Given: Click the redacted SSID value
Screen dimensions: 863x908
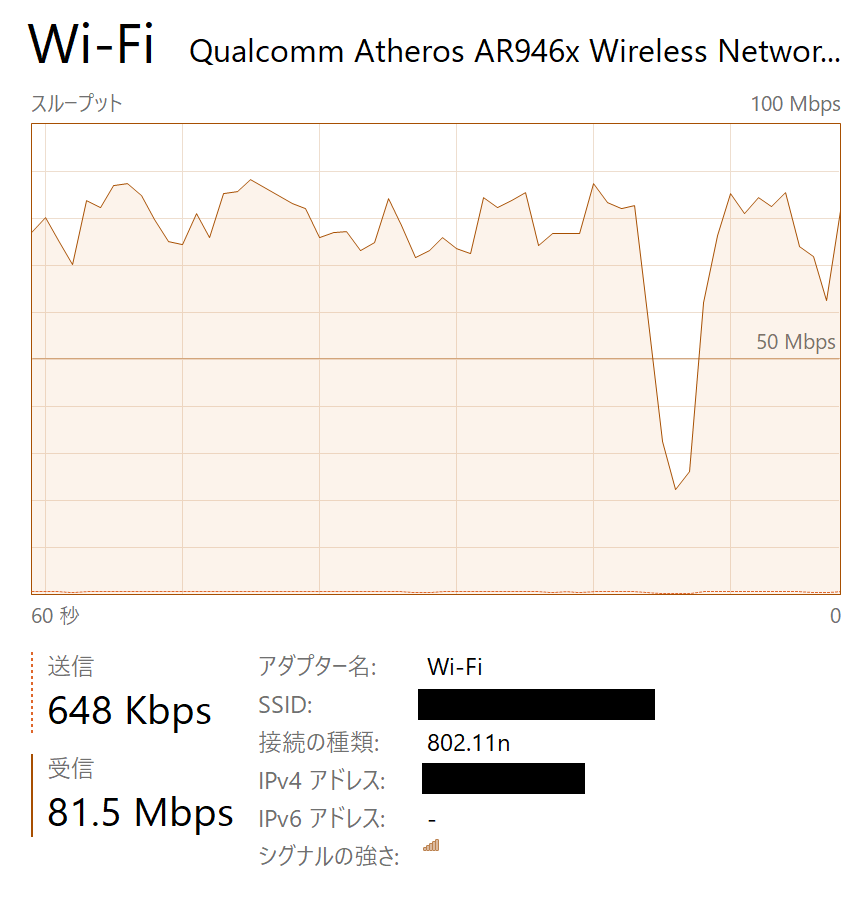Looking at the screenshot, I should 536,704.
